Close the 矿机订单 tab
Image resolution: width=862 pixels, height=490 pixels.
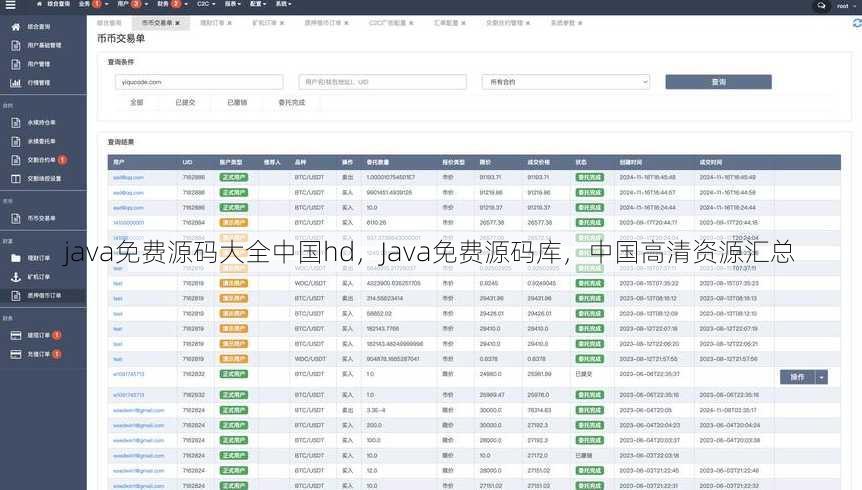(x=282, y=23)
